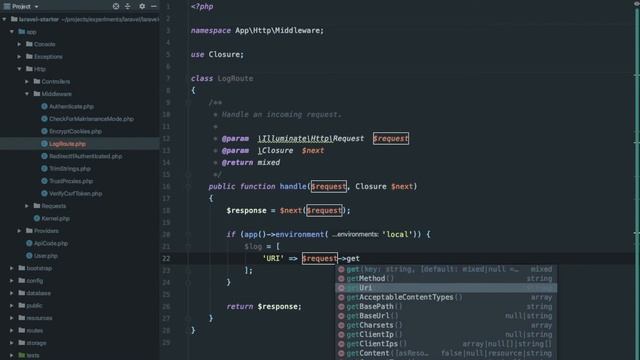Choose getBasePath() completion suggestion
Screen dimensions: 640x360
(x=446, y=307)
